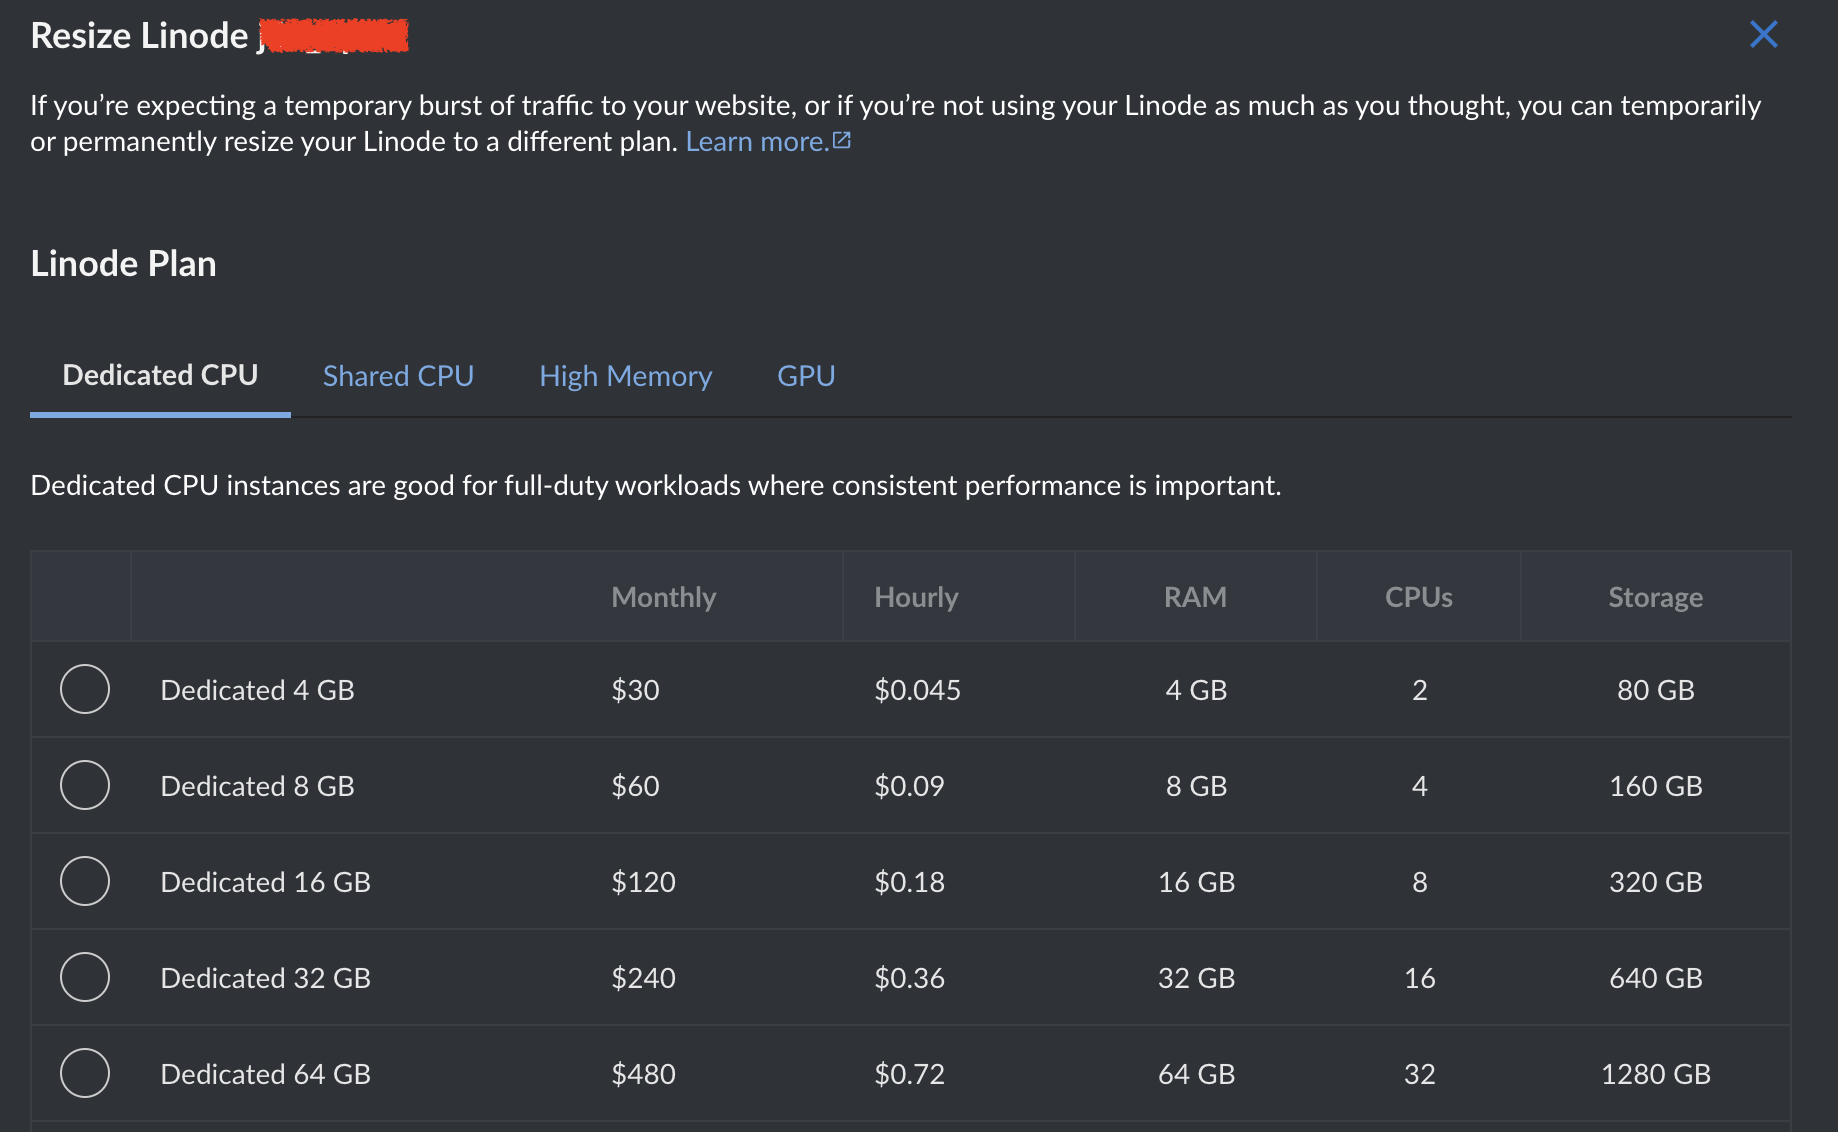Click the Monthly column header

(664, 597)
